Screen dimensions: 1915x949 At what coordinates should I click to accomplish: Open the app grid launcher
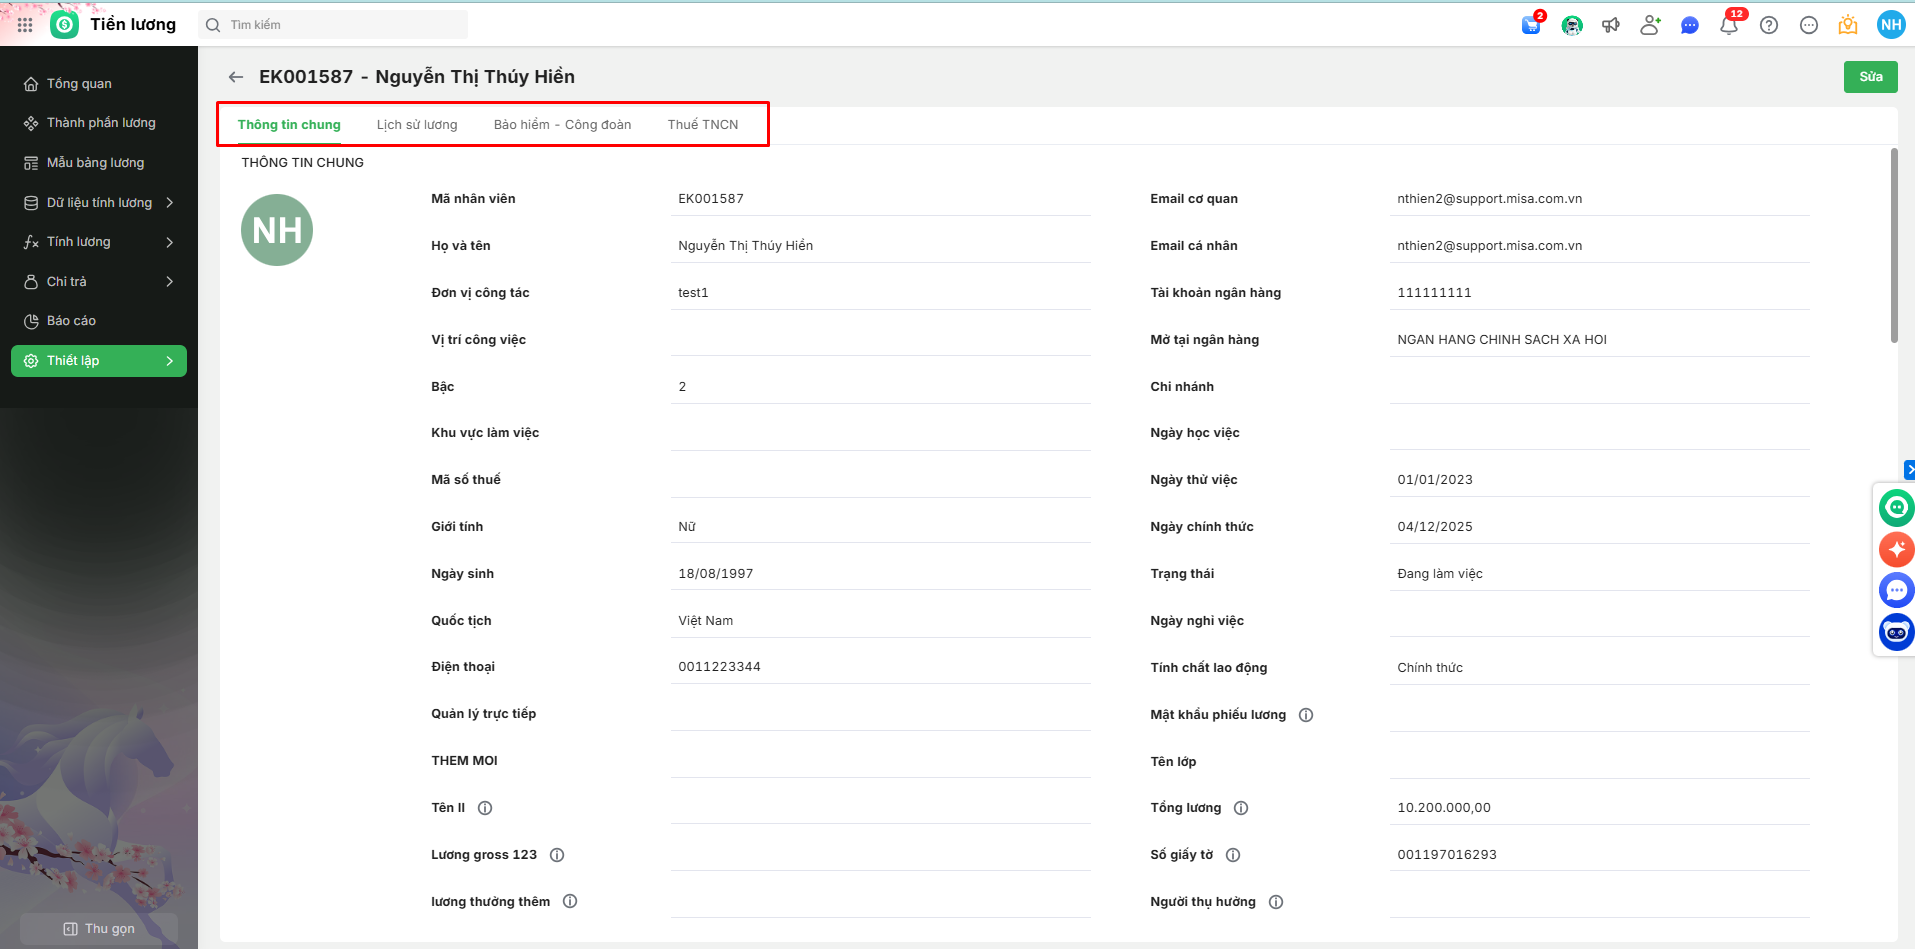tap(25, 25)
